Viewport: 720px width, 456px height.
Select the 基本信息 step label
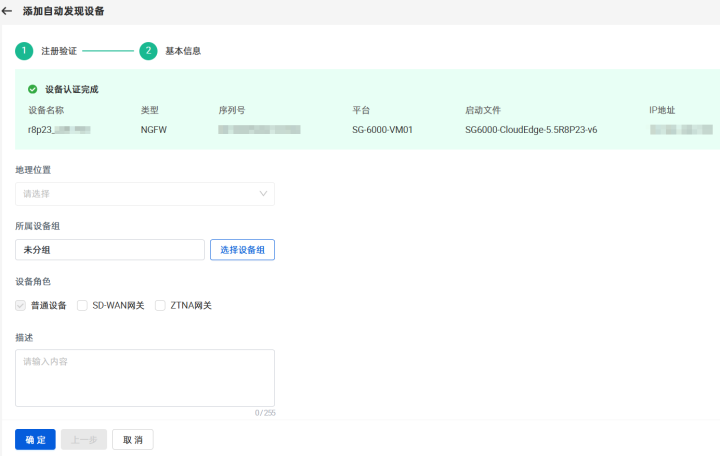[x=183, y=51]
